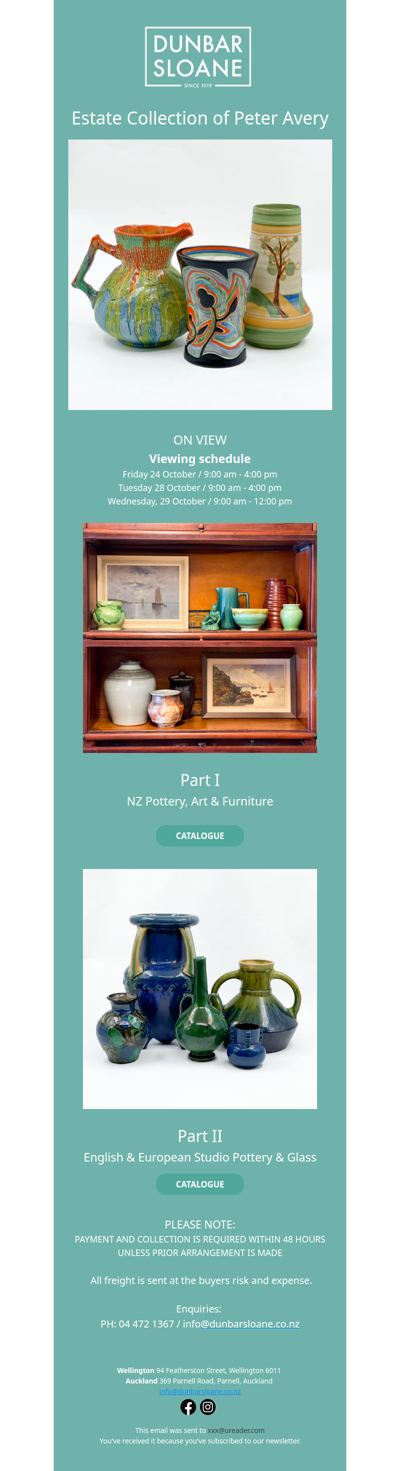Click the English & European Studio Pottery subtitle

200,1157
